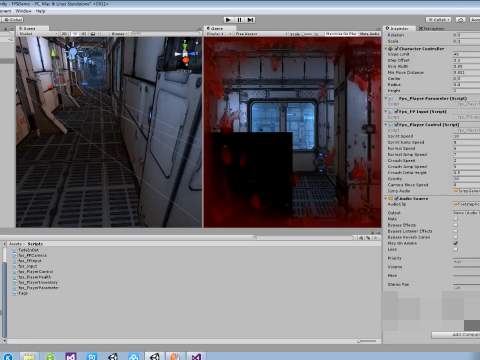Click the cloud services icon
The height and width of the screenshot is (360, 480).
[x=461, y=20]
